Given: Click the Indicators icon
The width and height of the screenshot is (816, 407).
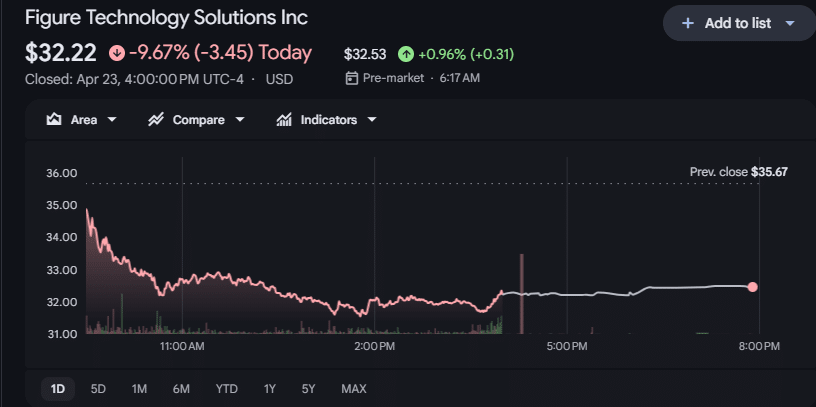Looking at the screenshot, I should pyautogui.click(x=284, y=120).
